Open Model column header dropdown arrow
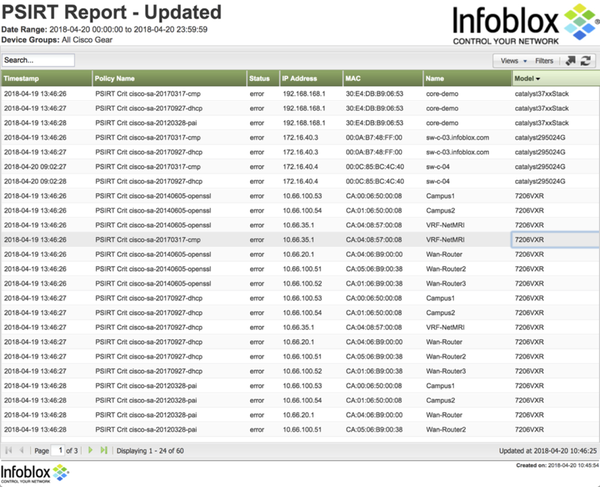600x487 pixels. pos(538,79)
